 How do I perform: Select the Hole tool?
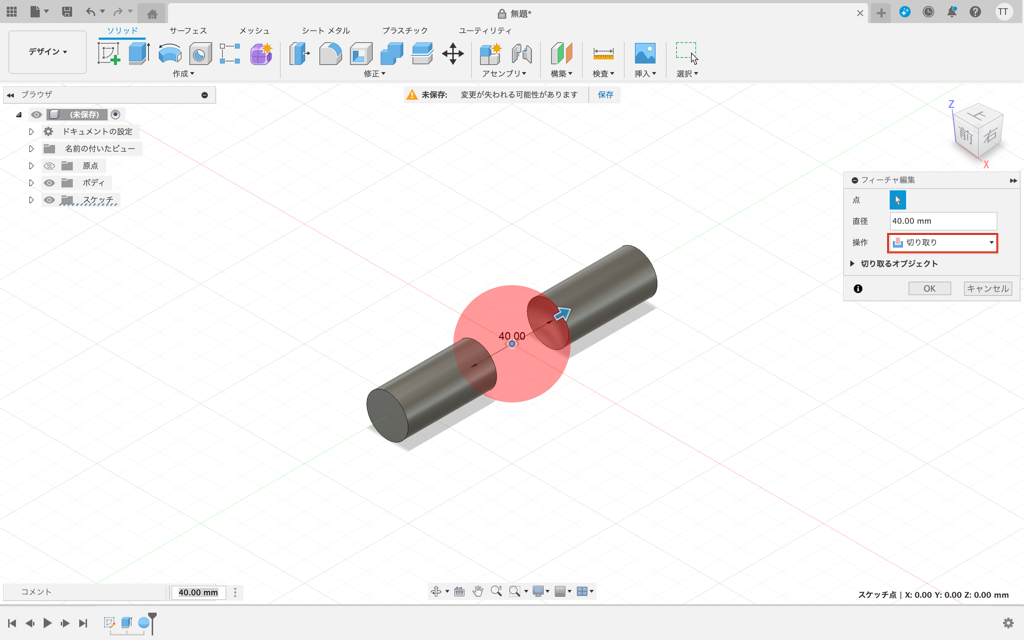point(200,54)
